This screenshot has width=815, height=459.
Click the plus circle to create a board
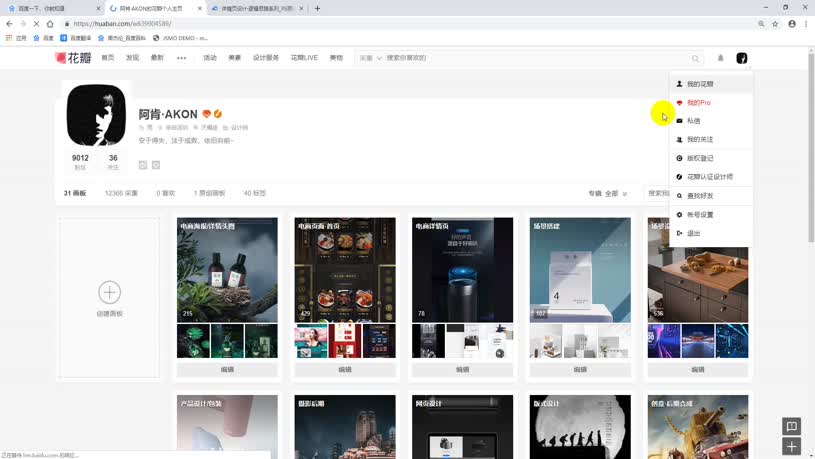[x=109, y=292]
